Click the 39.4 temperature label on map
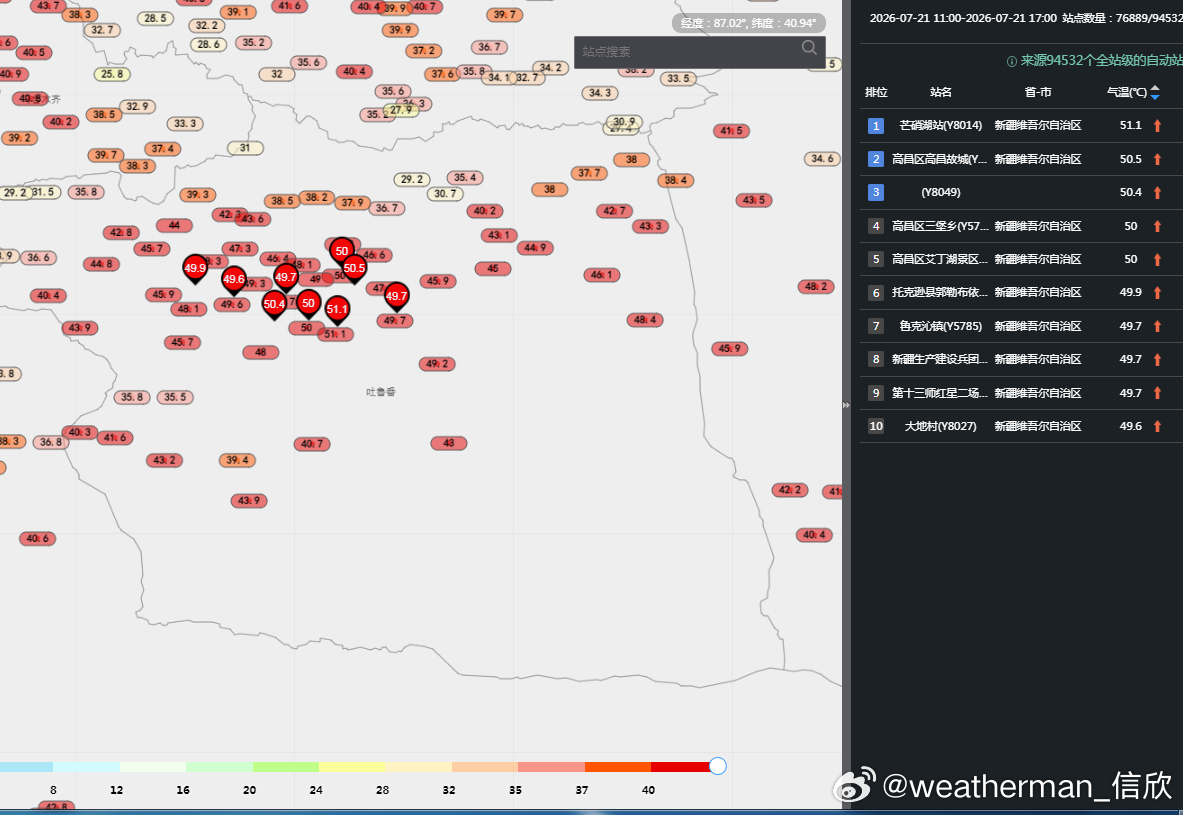Image resolution: width=1183 pixels, height=815 pixels. 237,460
